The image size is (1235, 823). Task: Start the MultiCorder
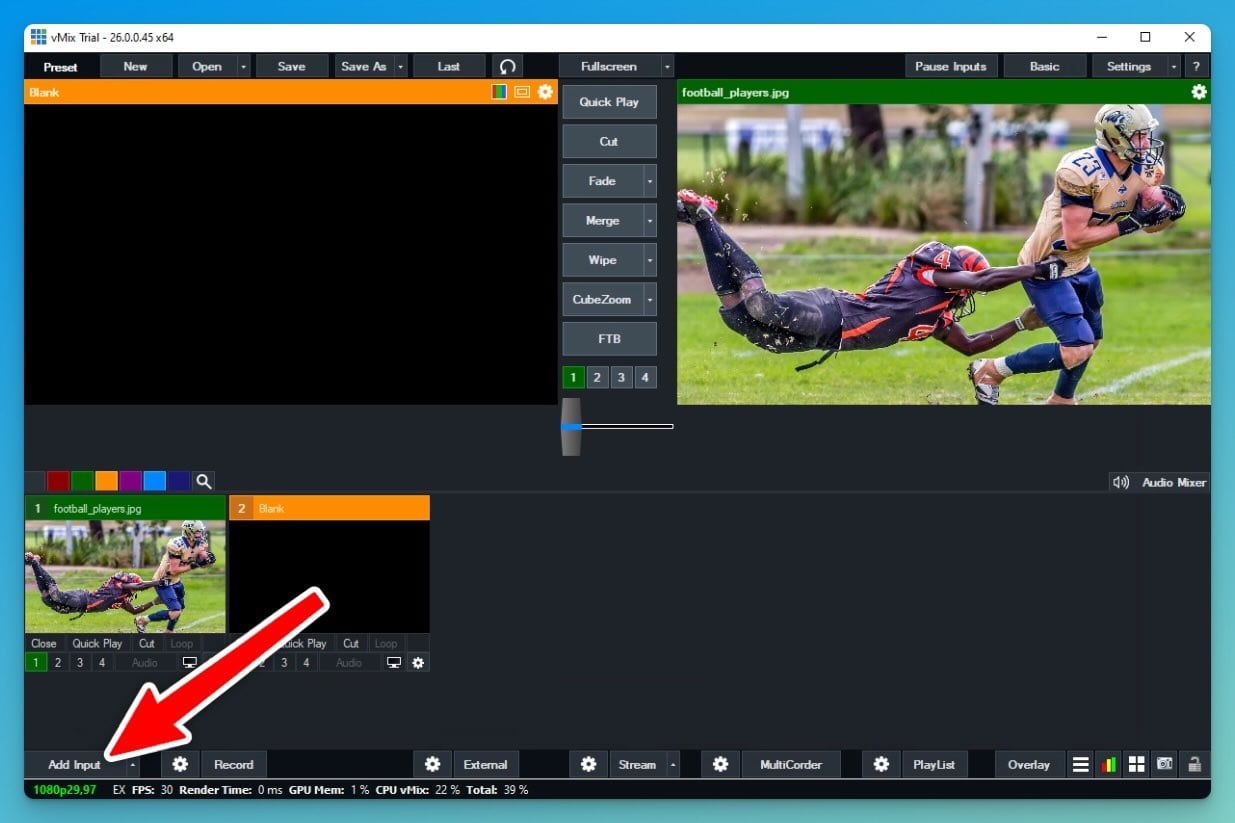coord(790,764)
